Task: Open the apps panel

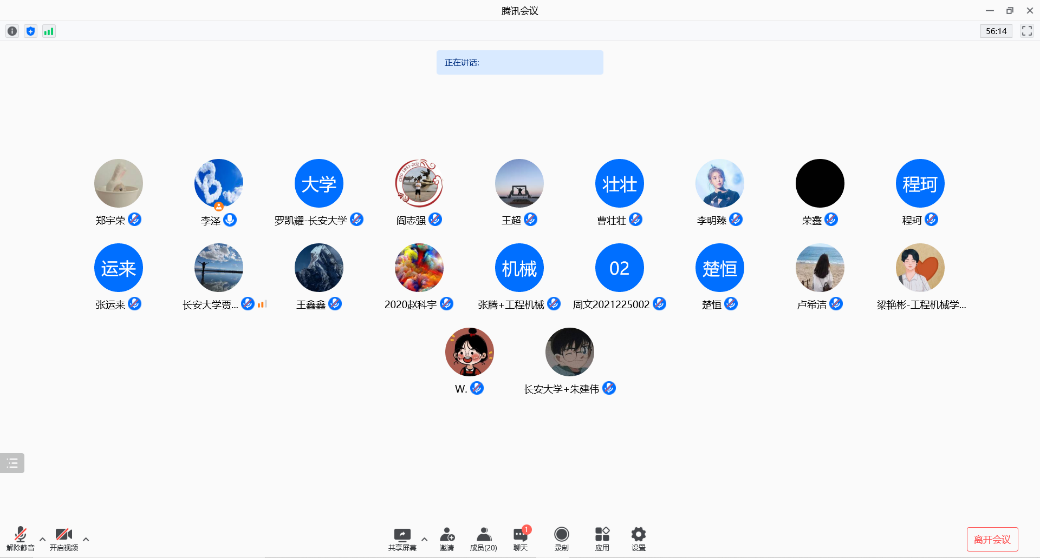Action: (x=602, y=537)
